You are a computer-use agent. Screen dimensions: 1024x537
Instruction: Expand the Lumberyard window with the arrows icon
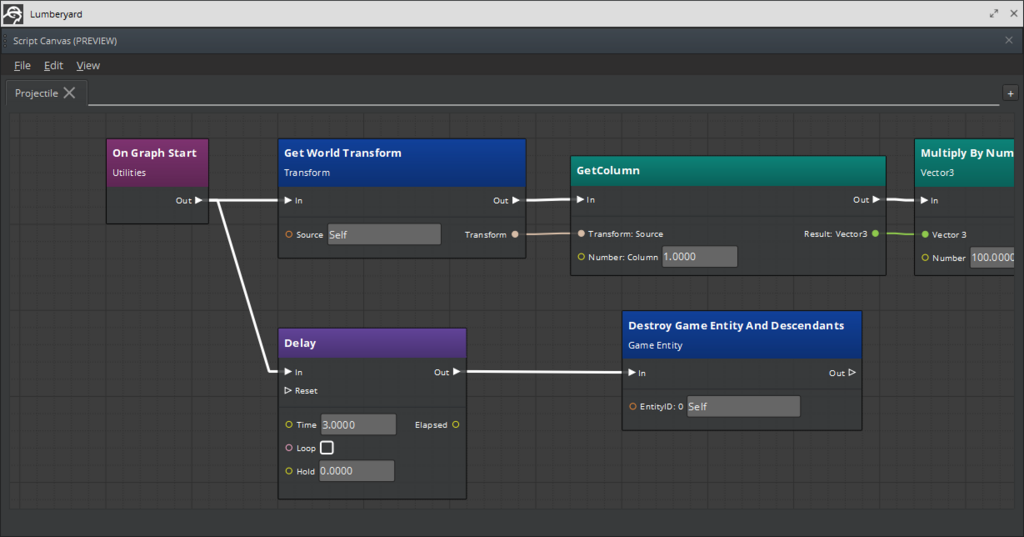point(994,14)
